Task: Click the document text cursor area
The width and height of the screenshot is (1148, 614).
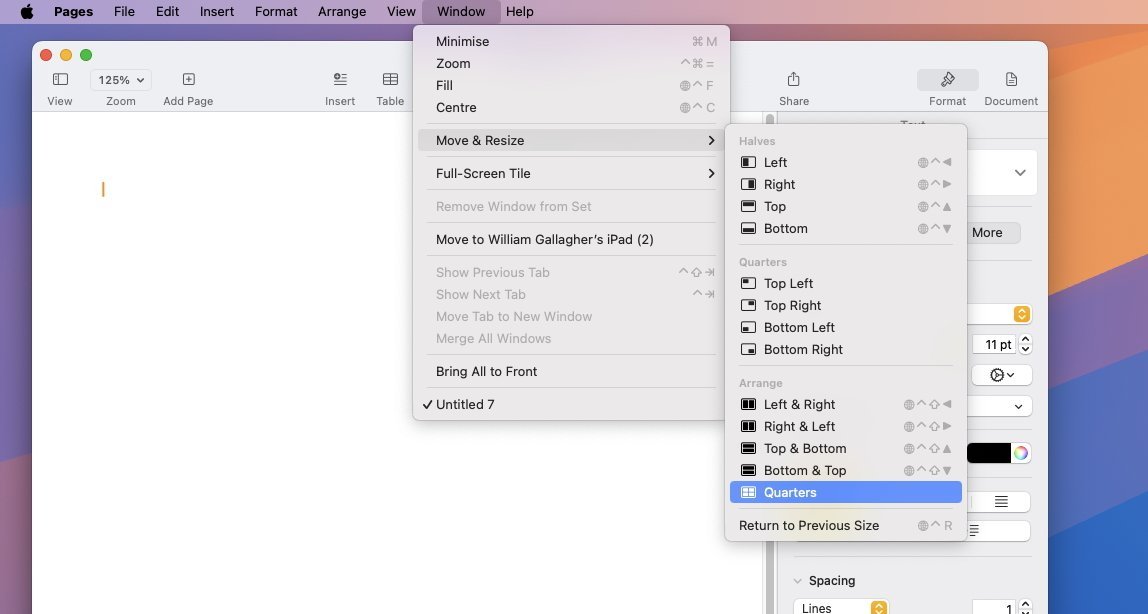Action: tap(103, 190)
